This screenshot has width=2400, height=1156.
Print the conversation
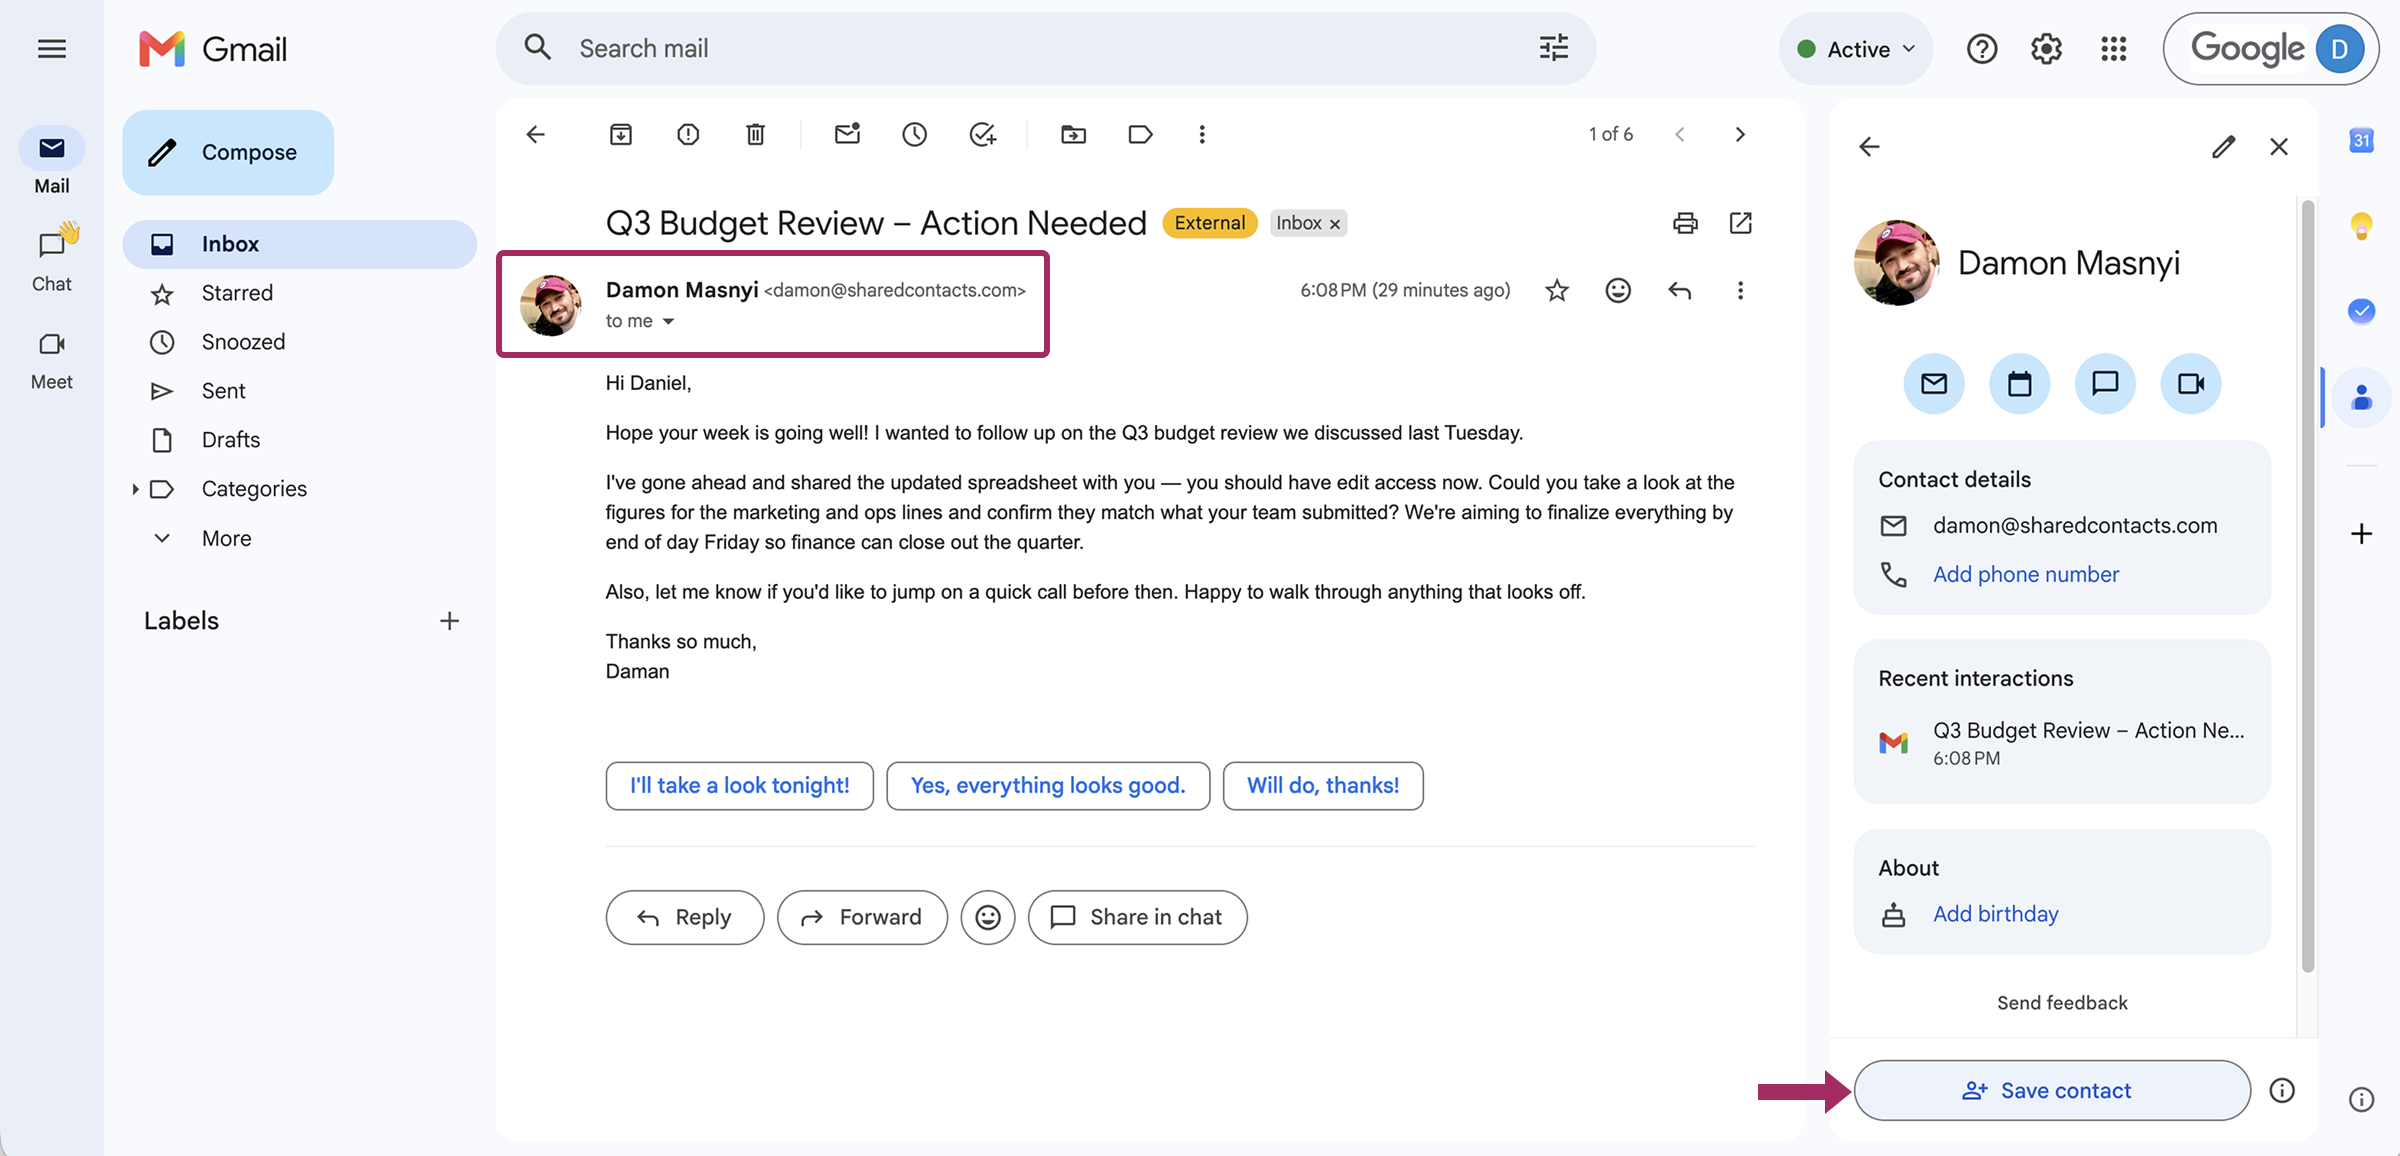pyautogui.click(x=1685, y=223)
